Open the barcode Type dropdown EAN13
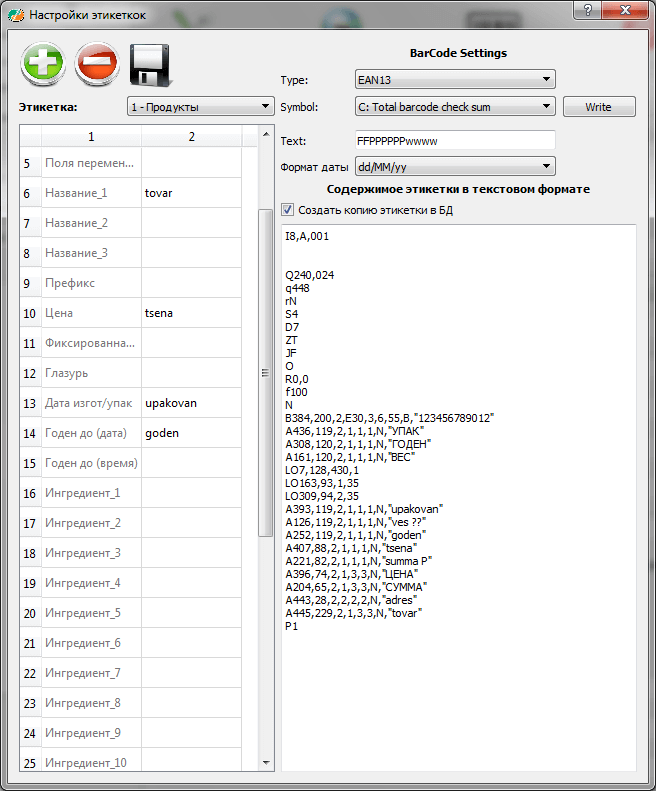 pyautogui.click(x=455, y=80)
